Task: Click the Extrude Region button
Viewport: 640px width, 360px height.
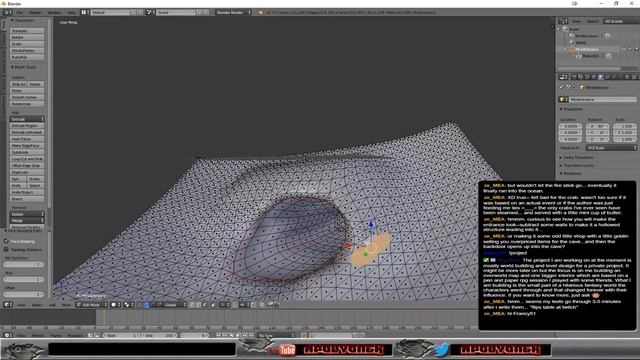Action: [x=27, y=126]
